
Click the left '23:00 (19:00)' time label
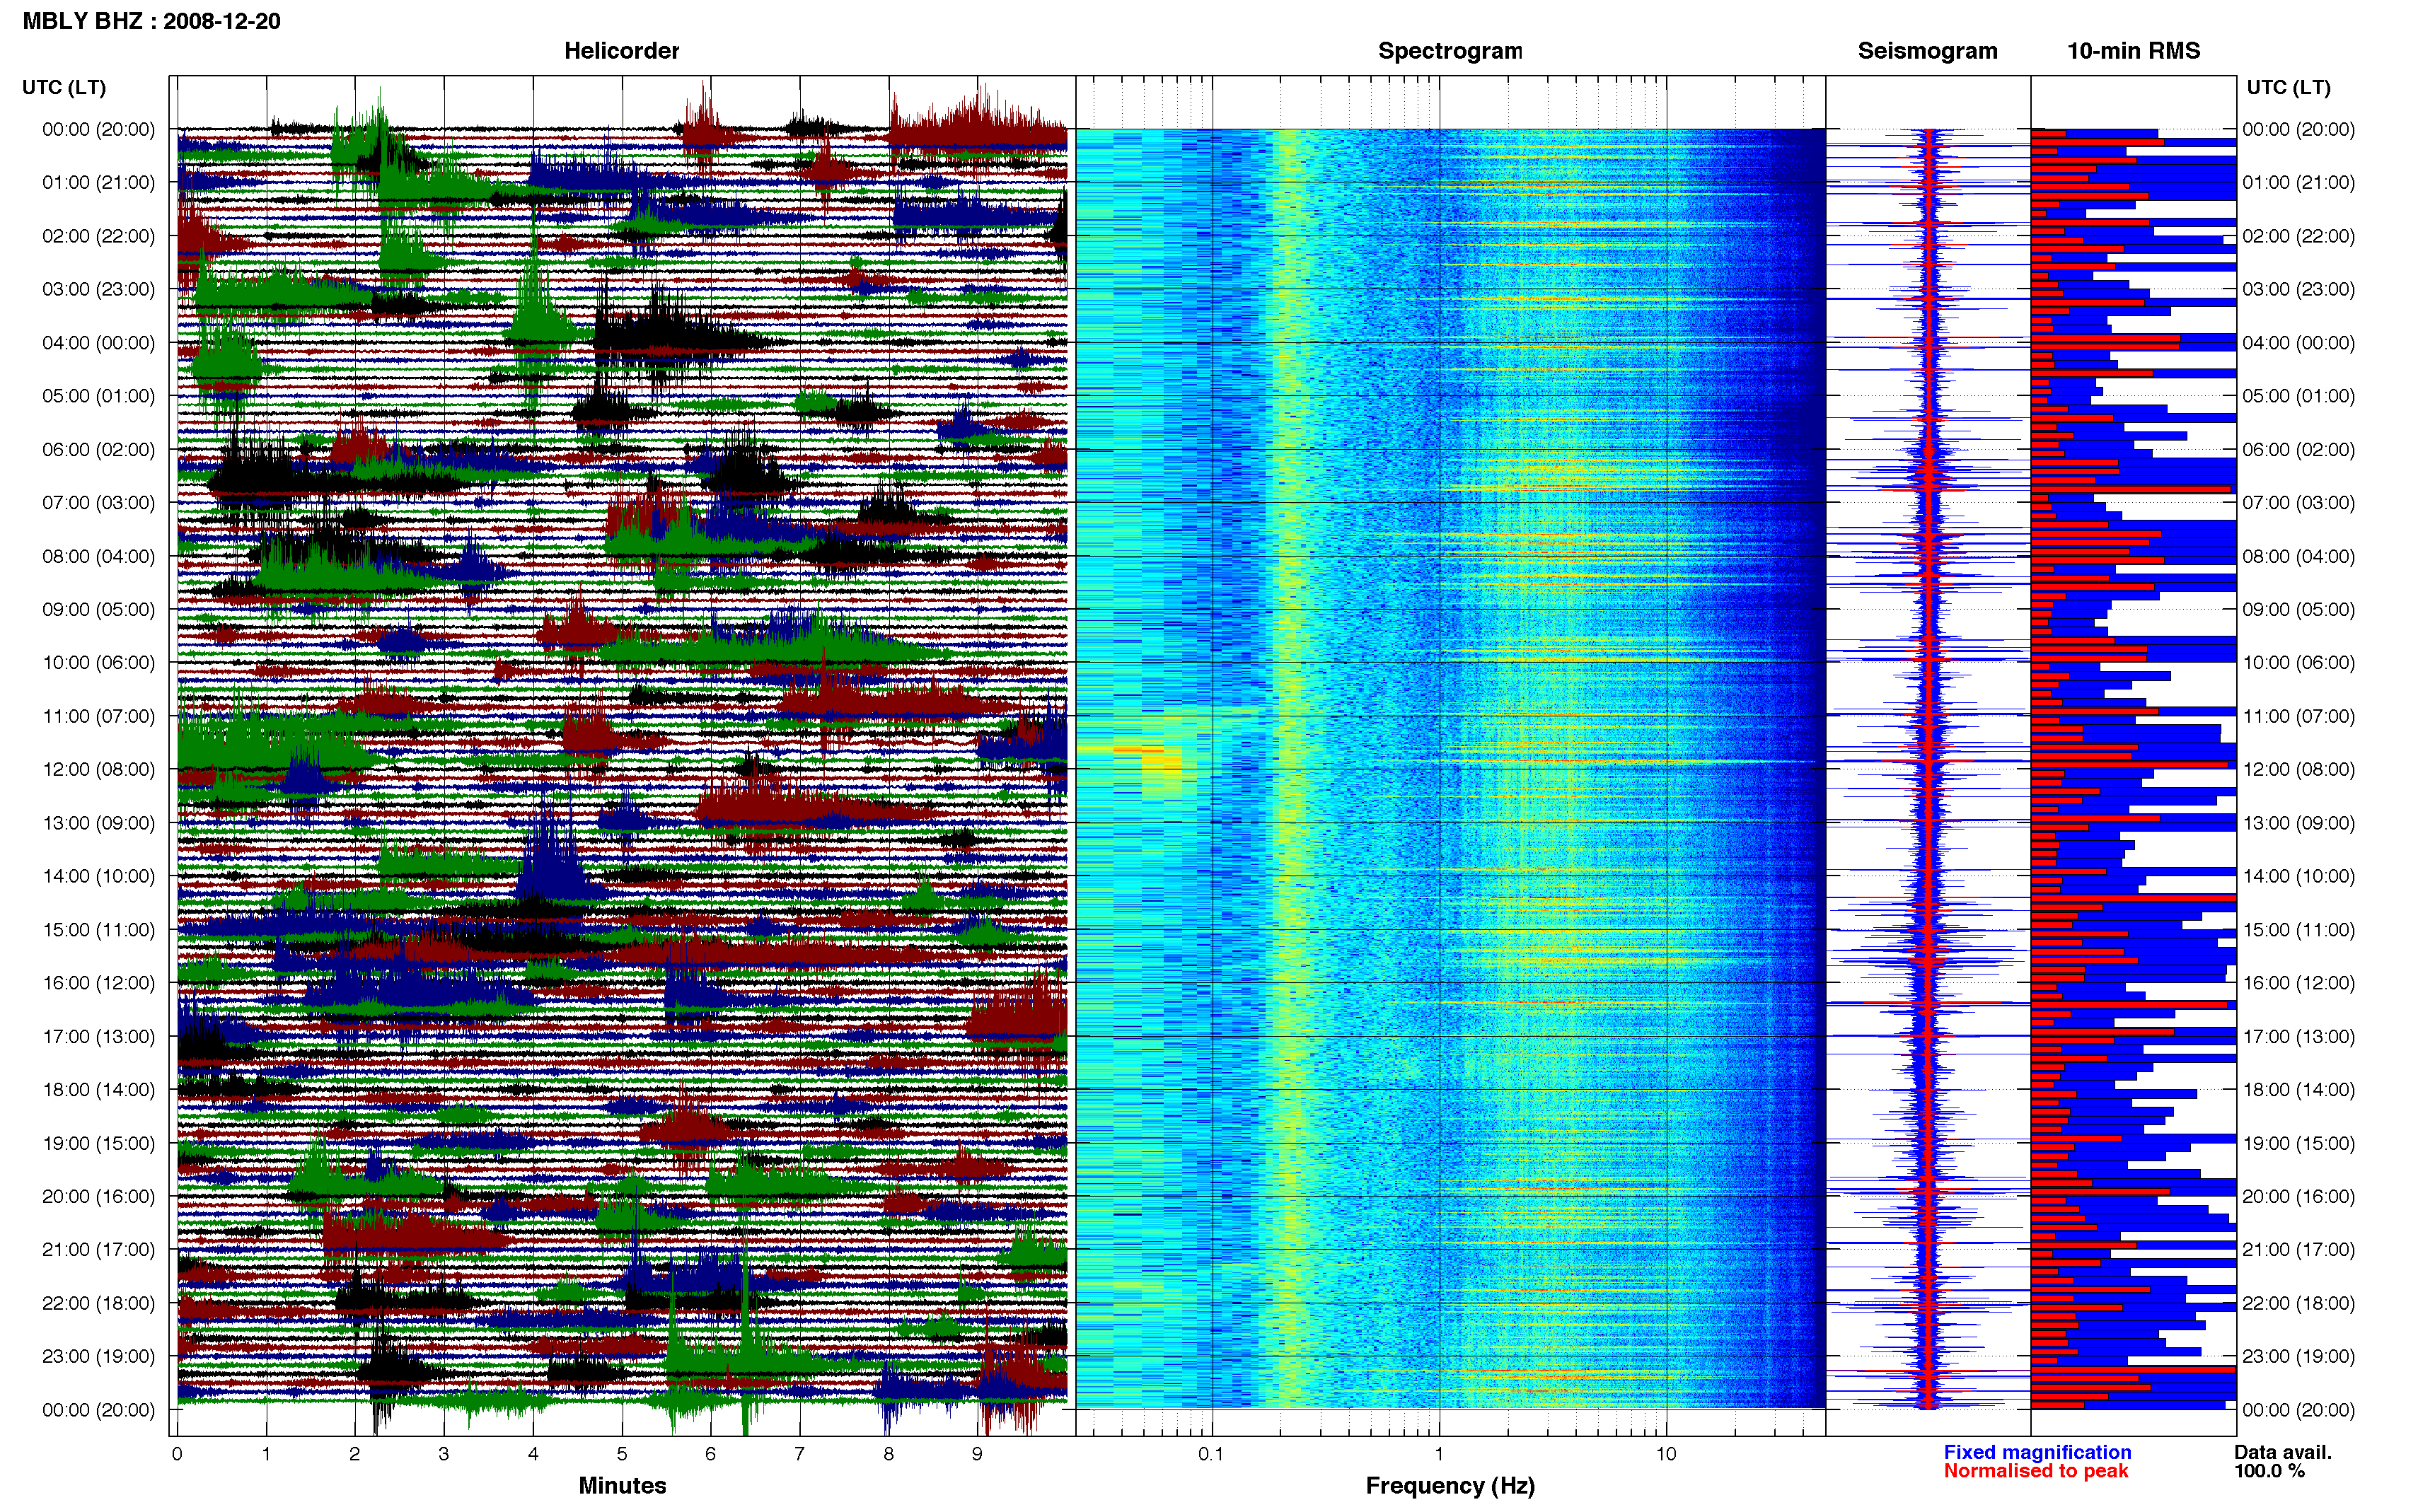[98, 1356]
